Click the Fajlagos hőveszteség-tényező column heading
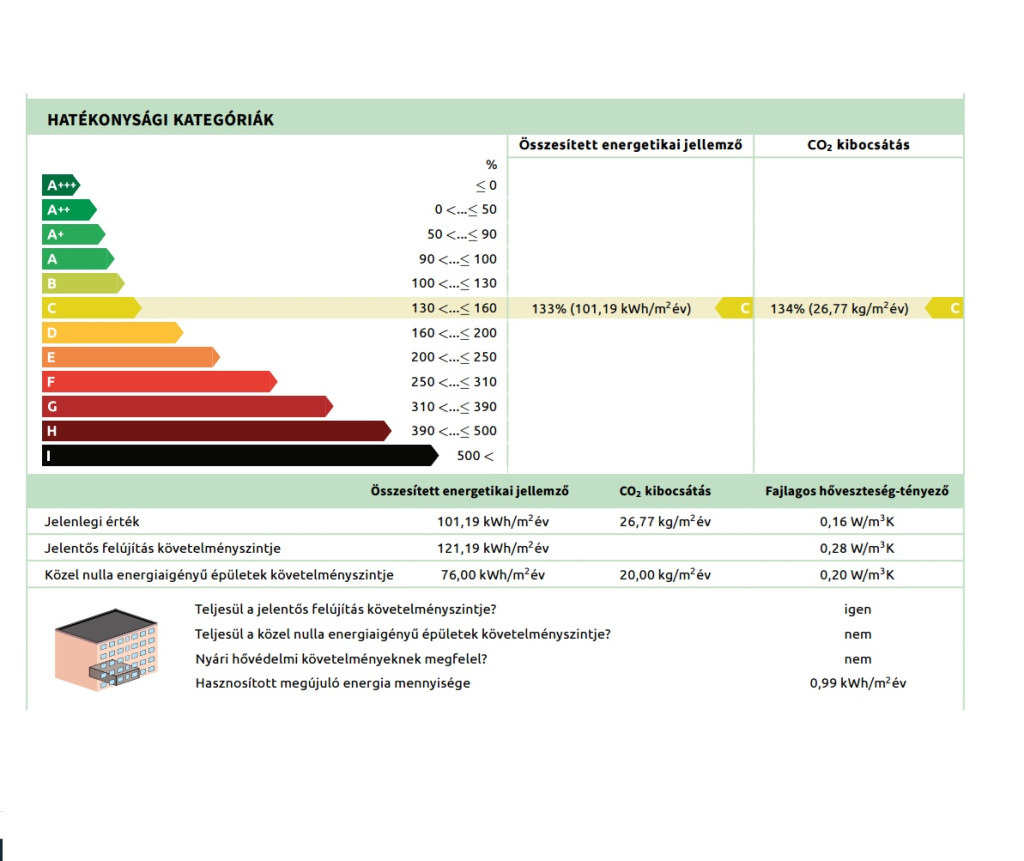Image resolution: width=1024 pixels, height=861 pixels. point(857,491)
